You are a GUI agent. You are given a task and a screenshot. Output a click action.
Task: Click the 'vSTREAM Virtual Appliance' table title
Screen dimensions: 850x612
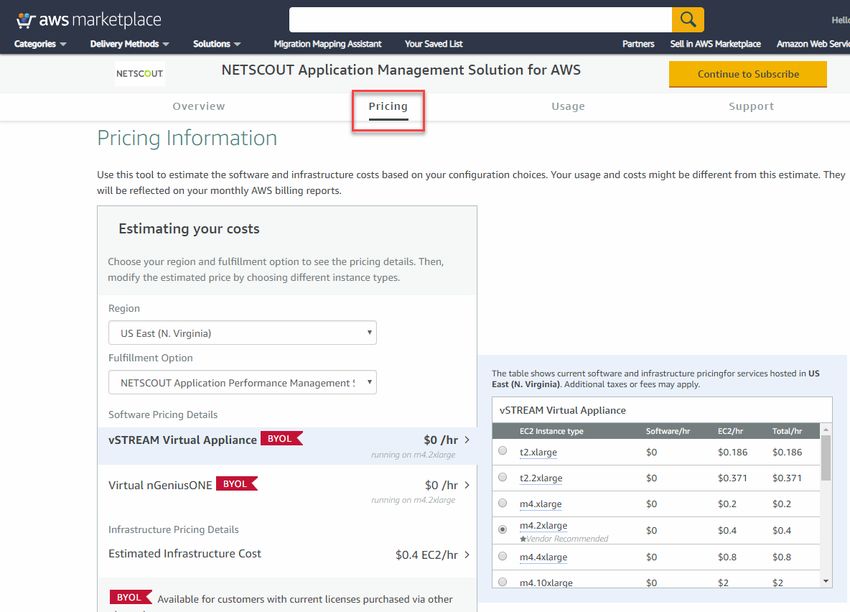[x=563, y=410]
